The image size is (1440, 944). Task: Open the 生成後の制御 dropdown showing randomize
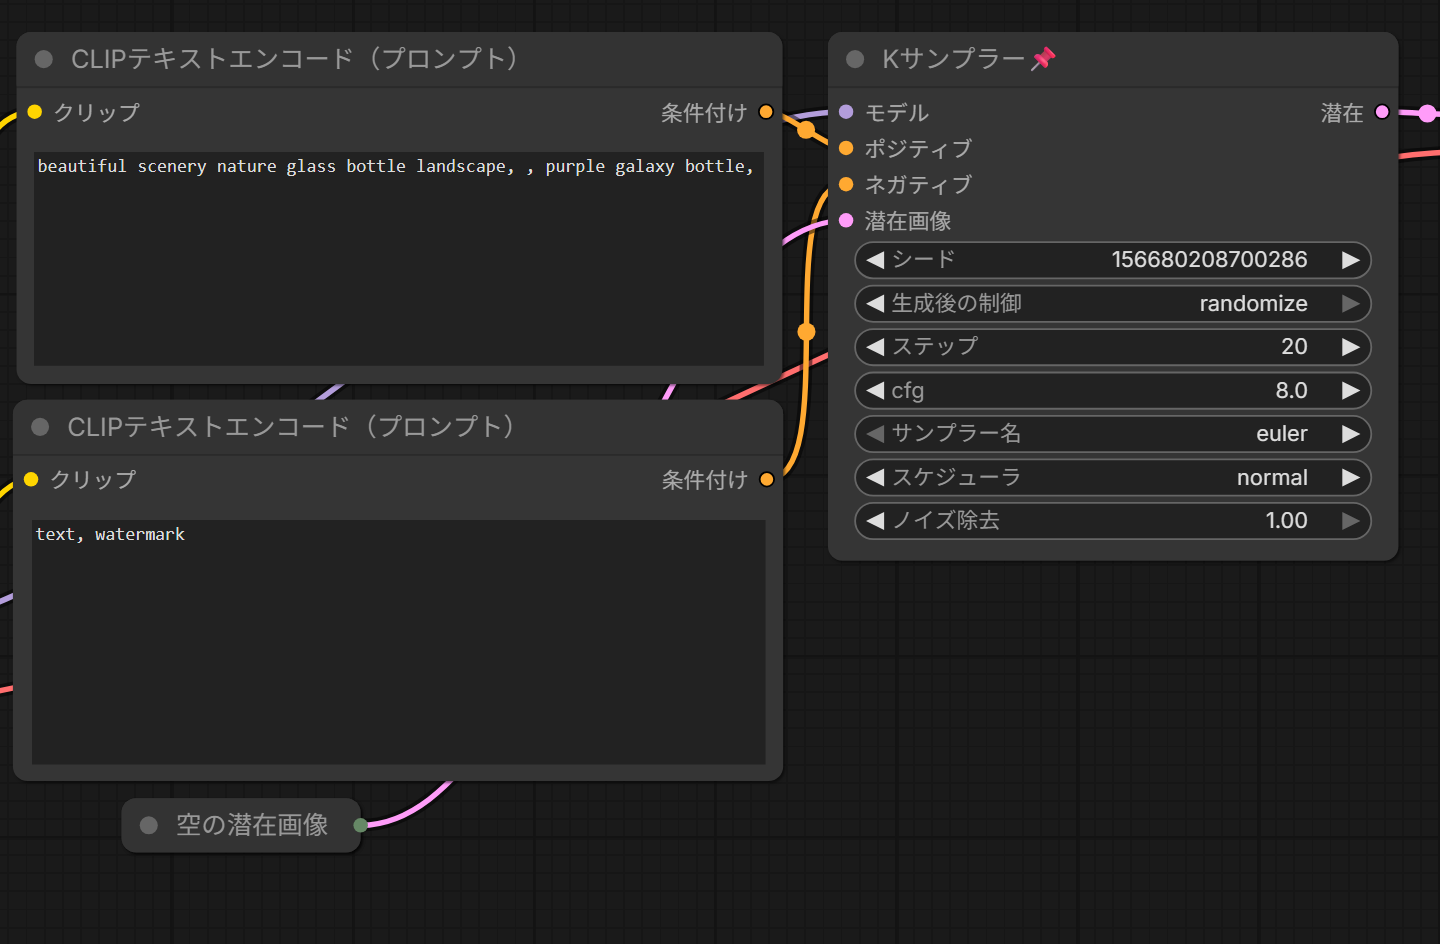(x=1113, y=303)
